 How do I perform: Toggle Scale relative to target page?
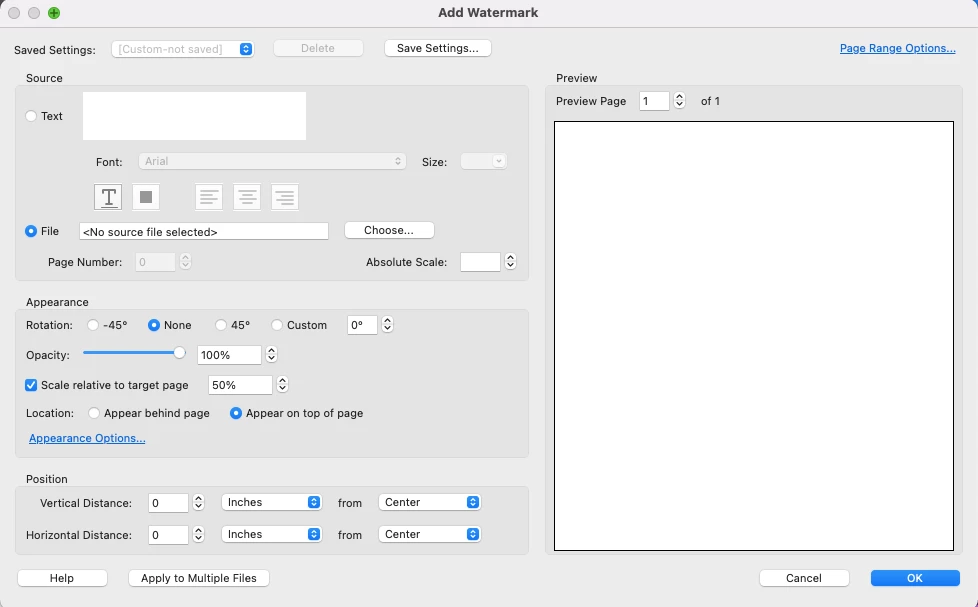point(31,385)
